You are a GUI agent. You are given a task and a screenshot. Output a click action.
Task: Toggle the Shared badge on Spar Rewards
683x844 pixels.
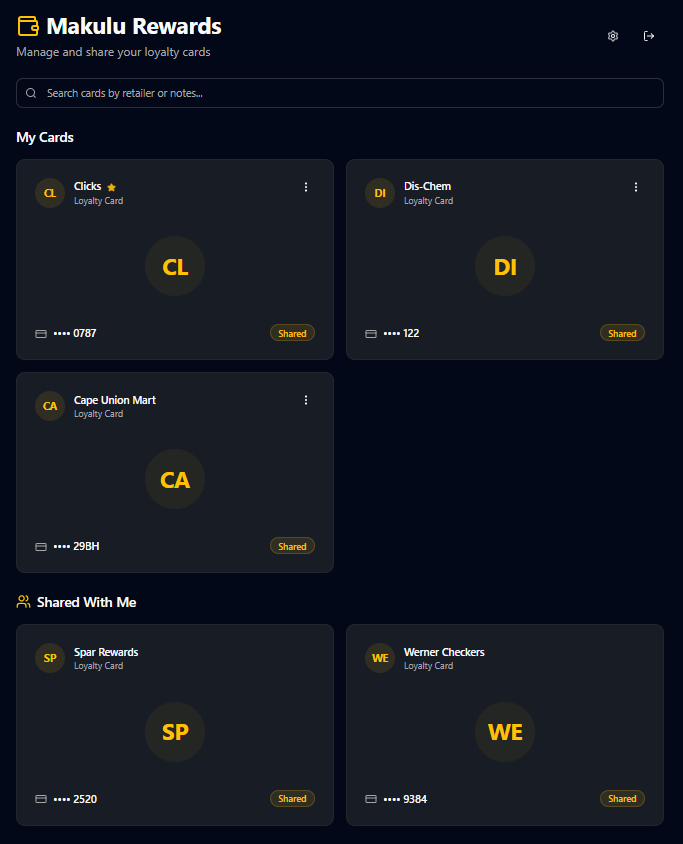pyautogui.click(x=292, y=799)
